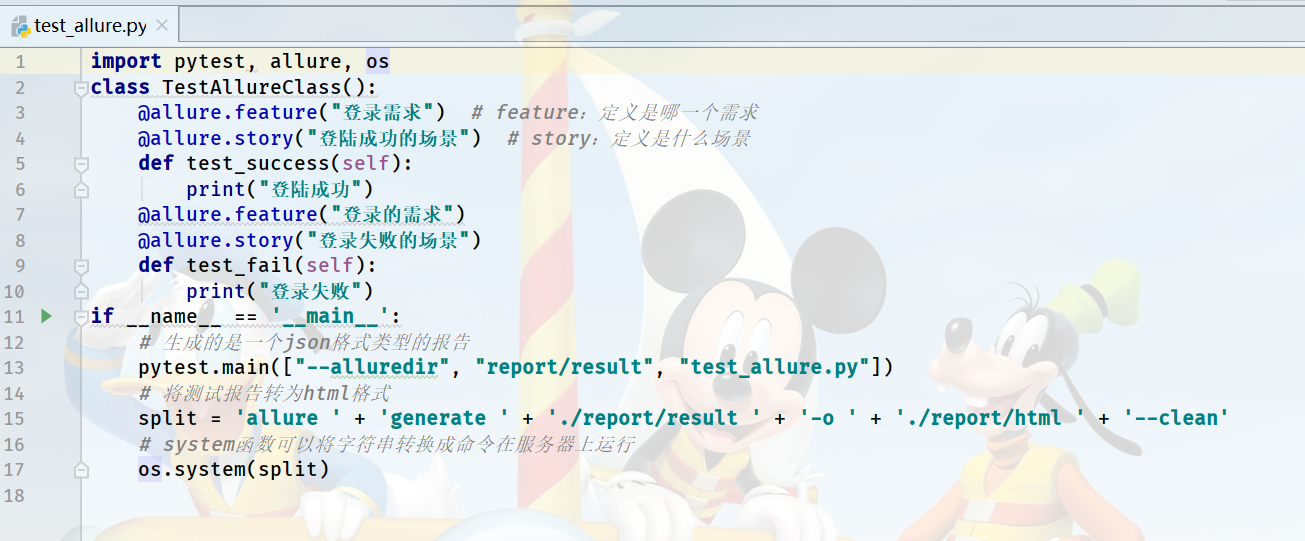Click 'def test_fail(self):' text
Image resolution: width=1305 pixels, height=541 pixels.
(x=257, y=265)
